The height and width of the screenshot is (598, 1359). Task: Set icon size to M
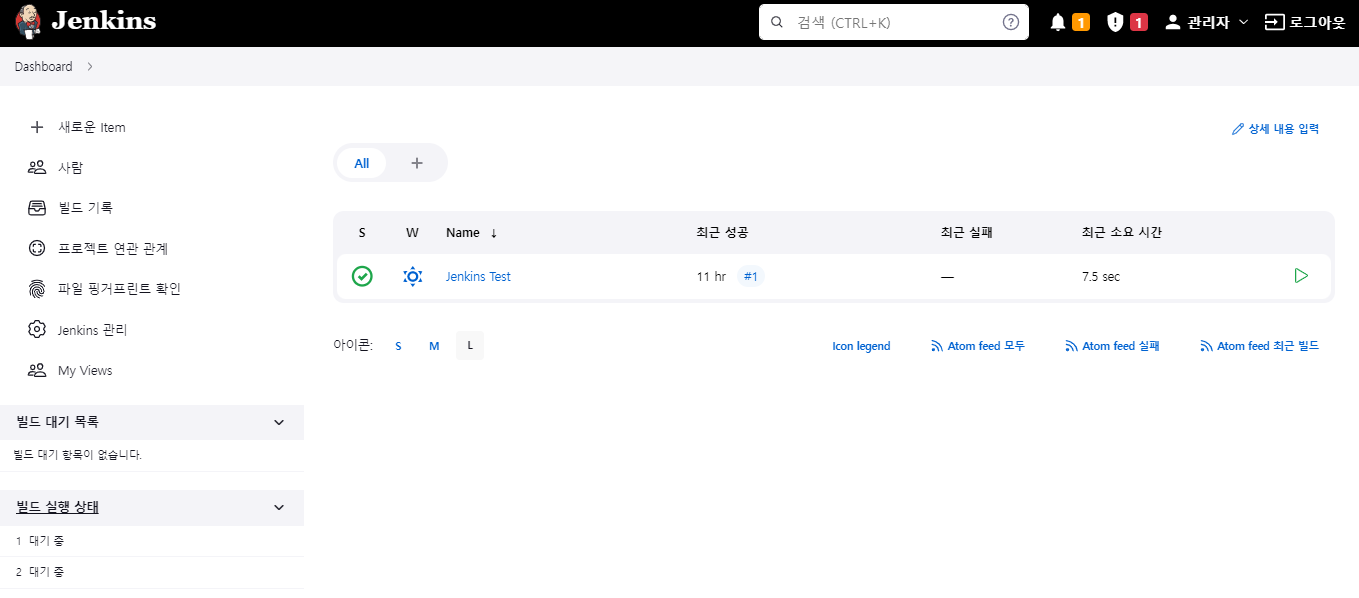434,346
